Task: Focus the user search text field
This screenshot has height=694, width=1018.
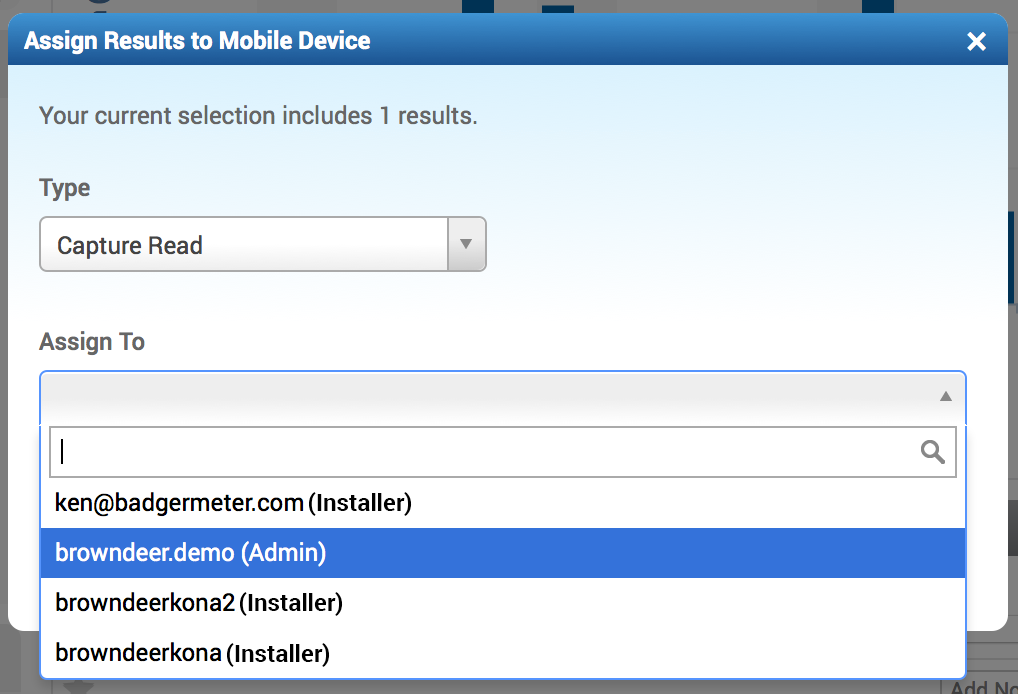Action: [x=480, y=452]
